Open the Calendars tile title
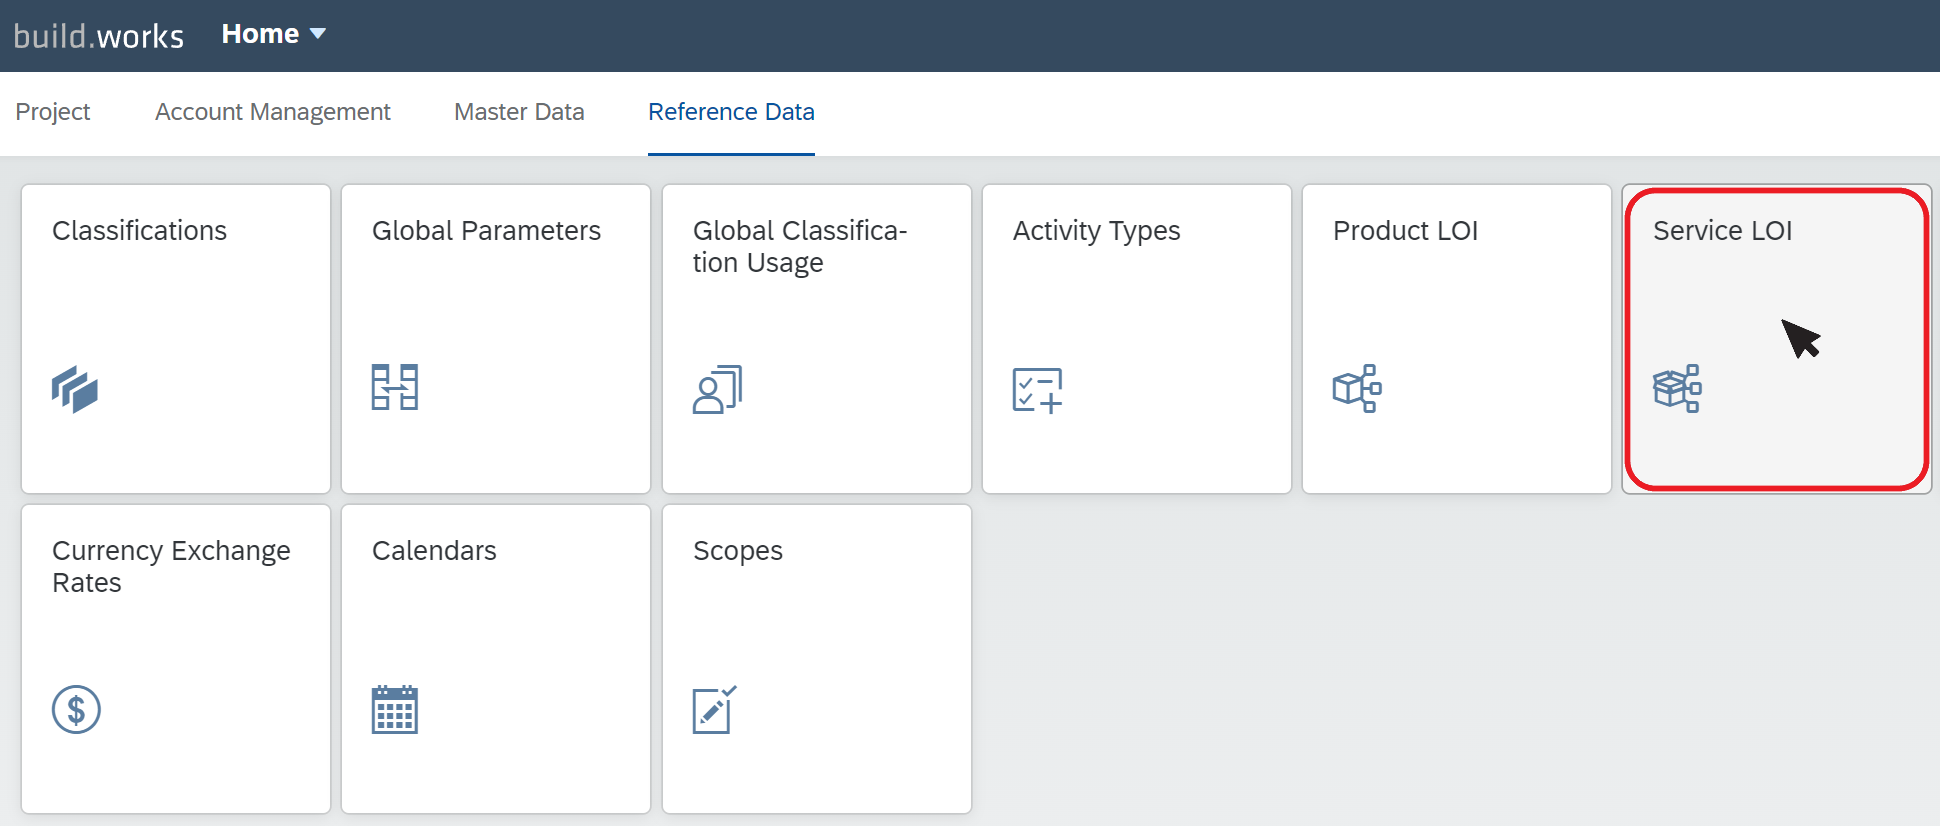 pyautogui.click(x=434, y=551)
